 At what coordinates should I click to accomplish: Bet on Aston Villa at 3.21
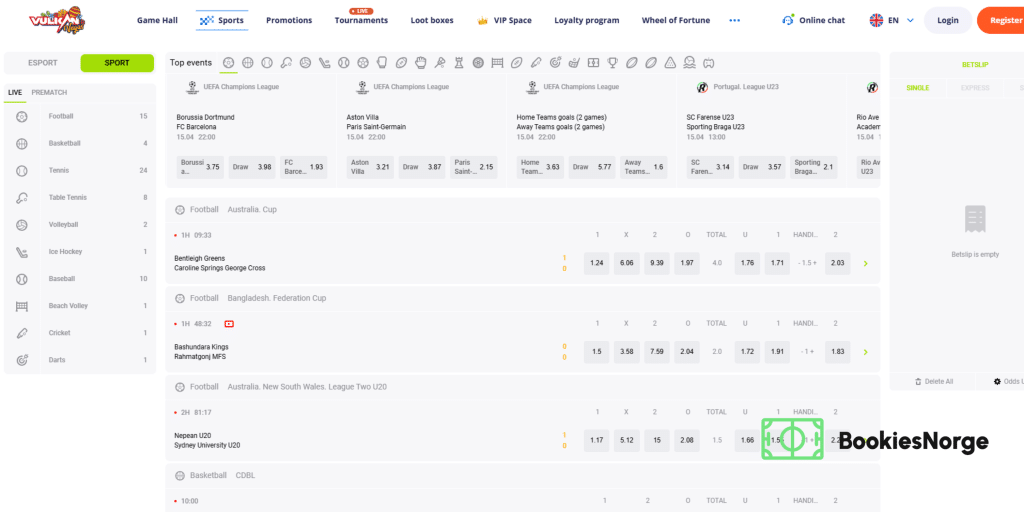pyautogui.click(x=370, y=167)
